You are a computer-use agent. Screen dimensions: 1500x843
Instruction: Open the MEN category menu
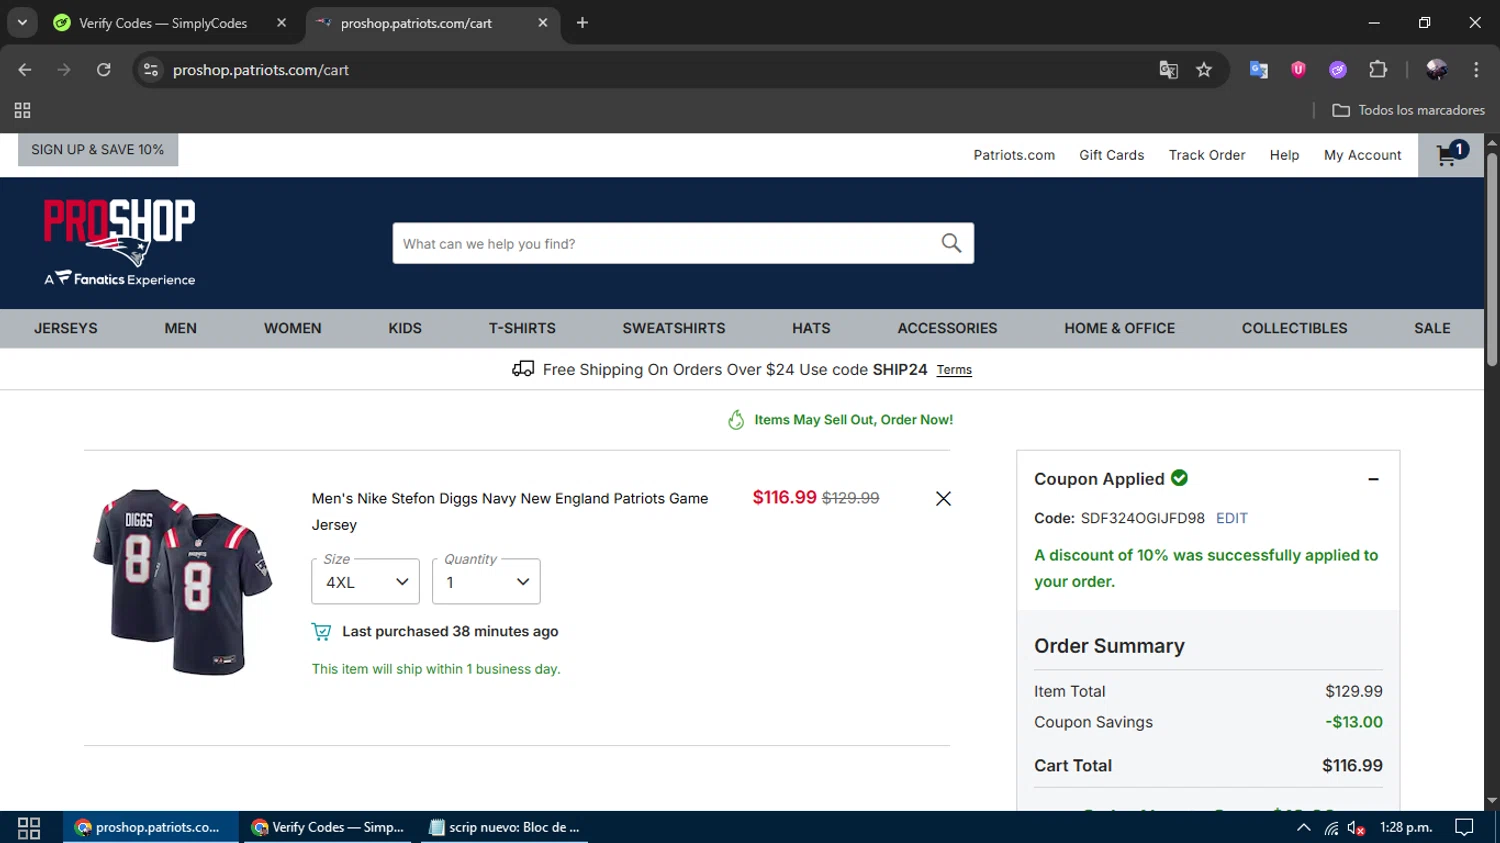pos(181,328)
